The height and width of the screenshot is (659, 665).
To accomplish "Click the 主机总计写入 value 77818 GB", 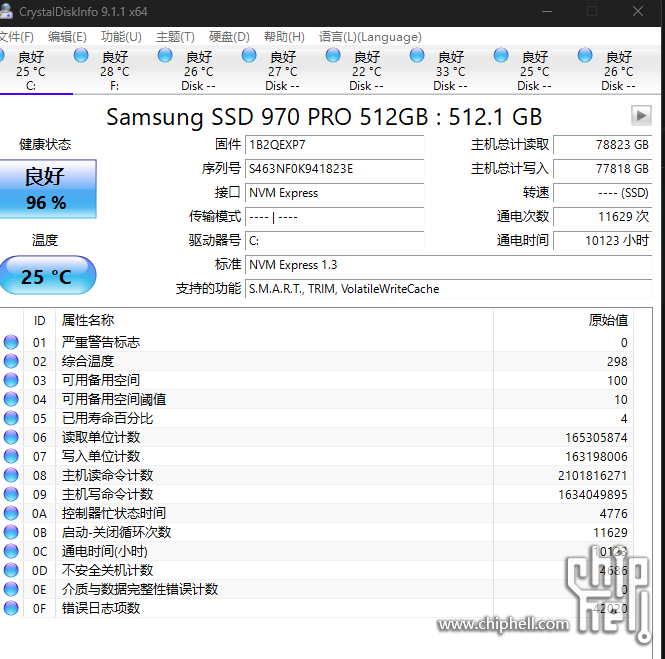I will 603,169.
